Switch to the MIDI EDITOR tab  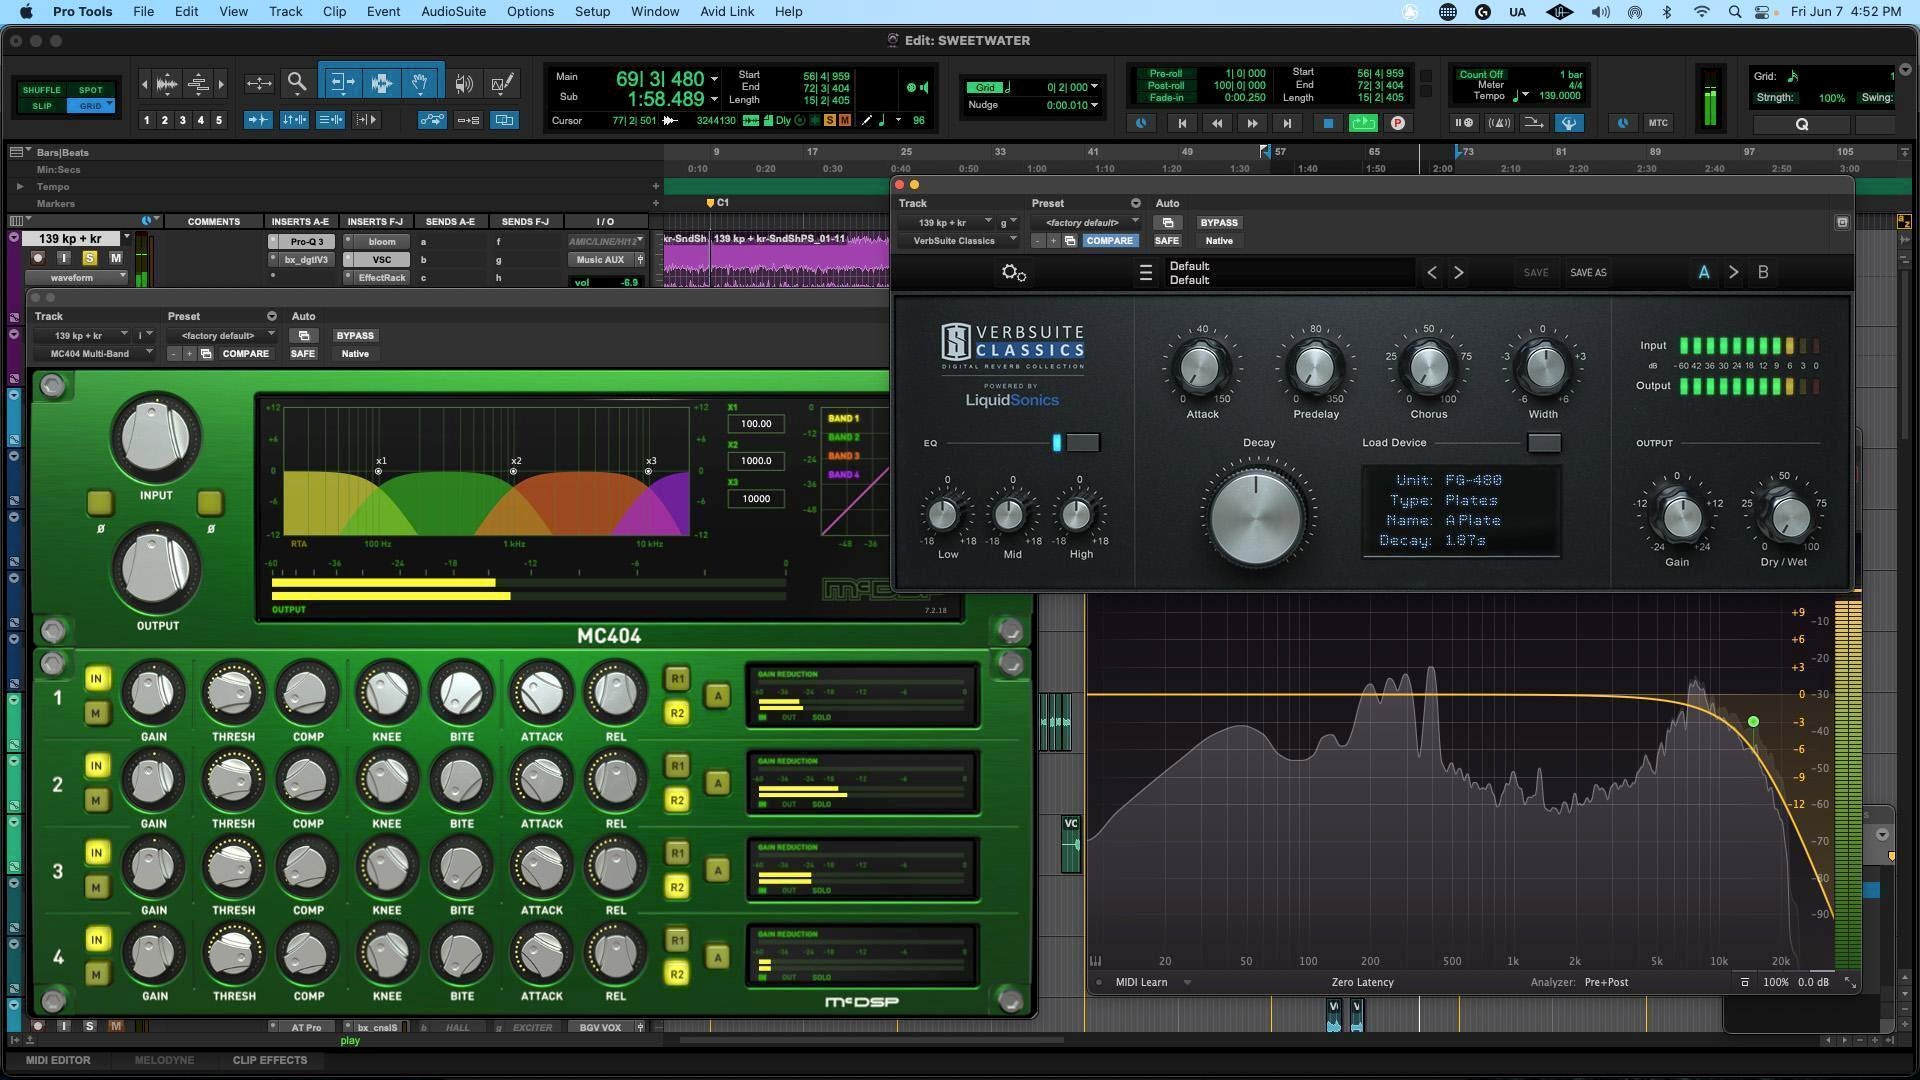pyautogui.click(x=59, y=1060)
